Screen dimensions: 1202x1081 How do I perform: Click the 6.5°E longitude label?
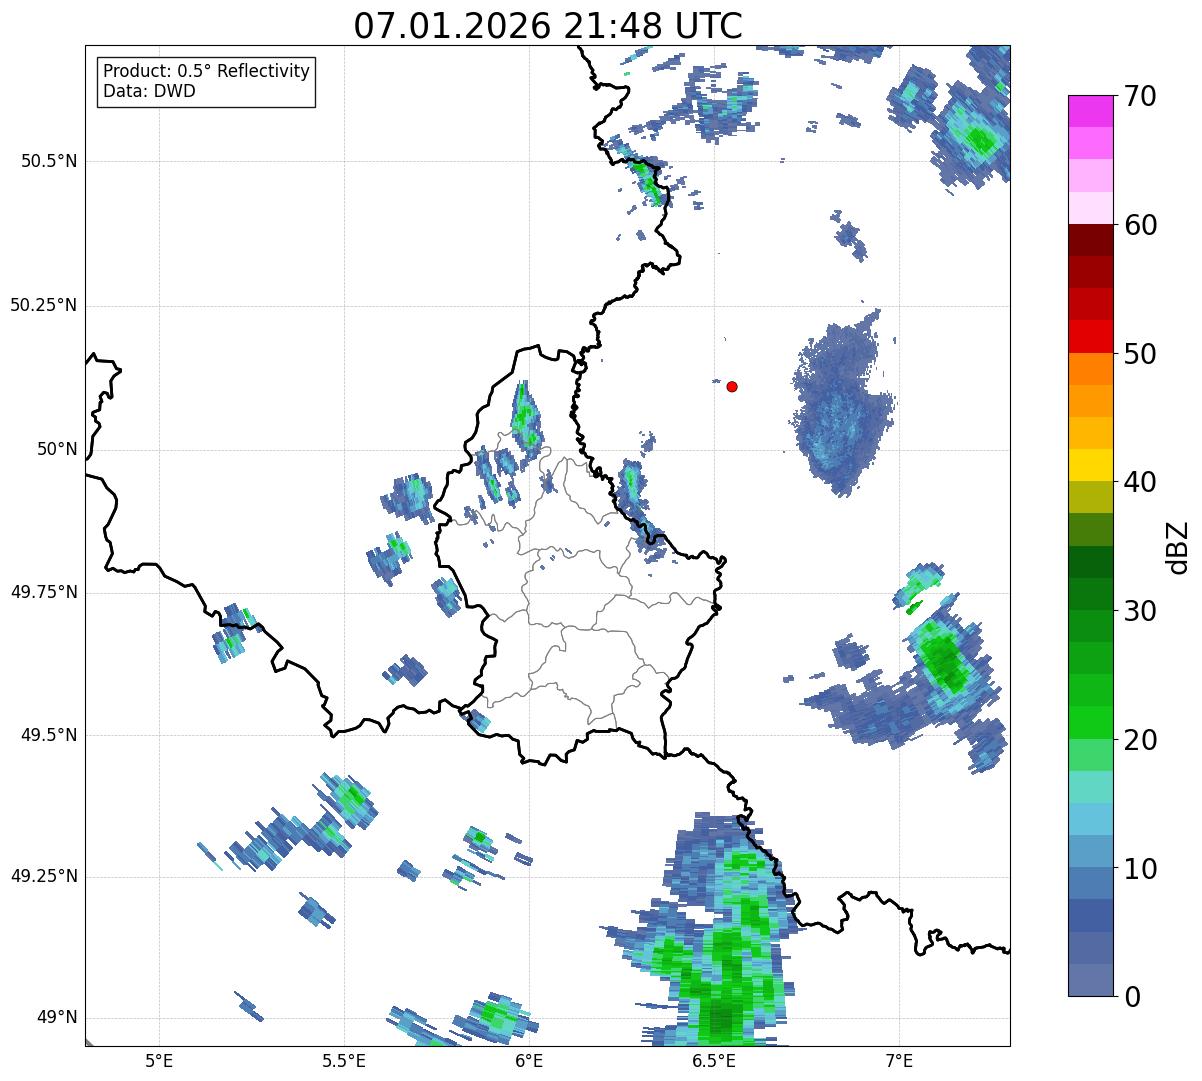[x=714, y=1060]
